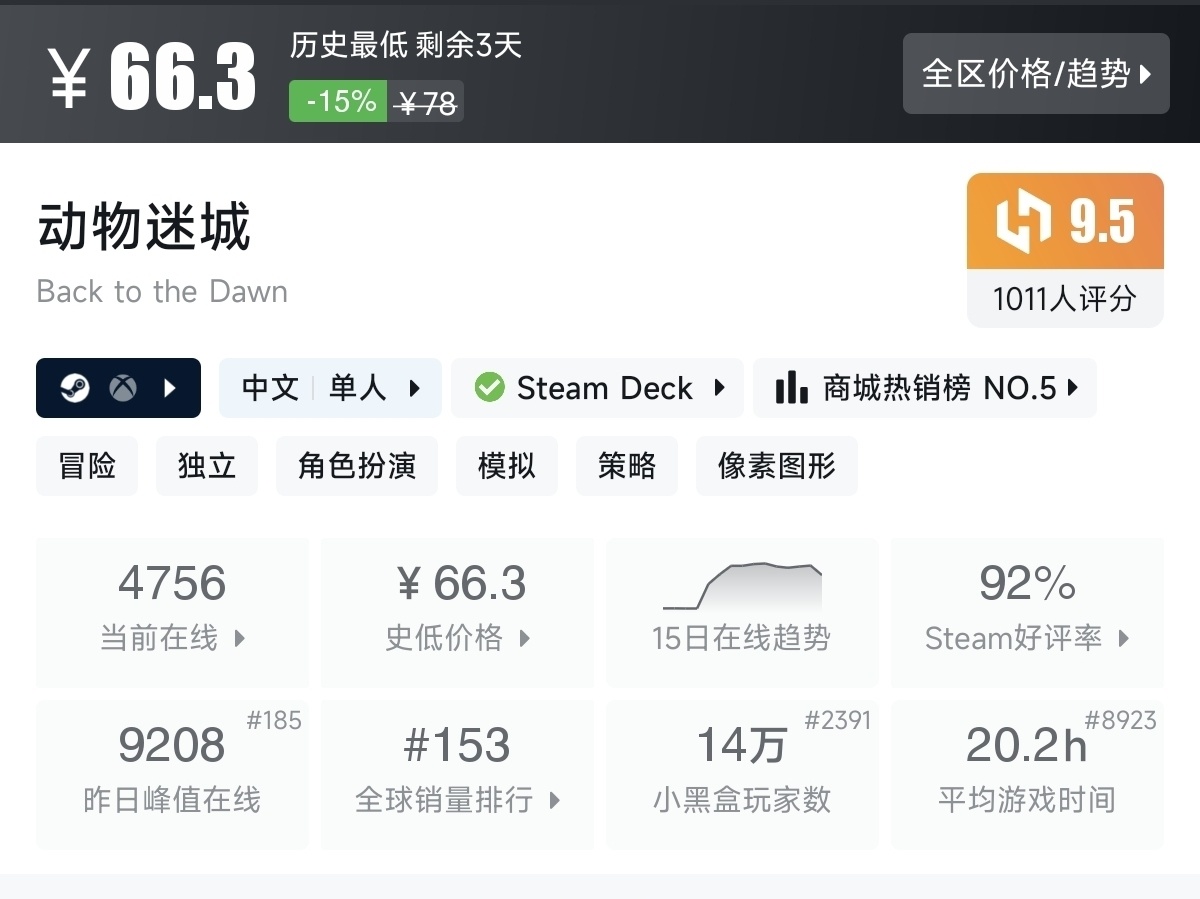
Task: Open the 当前在线 4756 stat
Action: pos(172,612)
